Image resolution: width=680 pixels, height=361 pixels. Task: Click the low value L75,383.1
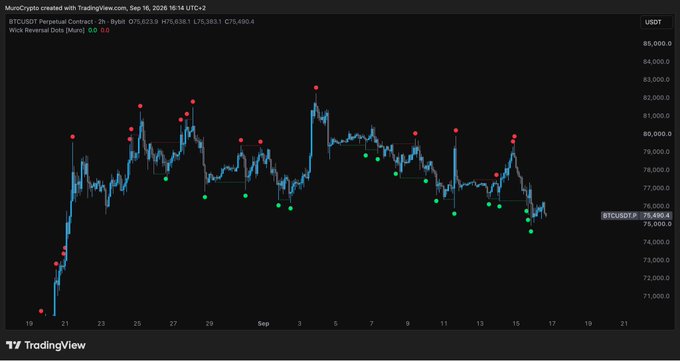(x=208, y=21)
